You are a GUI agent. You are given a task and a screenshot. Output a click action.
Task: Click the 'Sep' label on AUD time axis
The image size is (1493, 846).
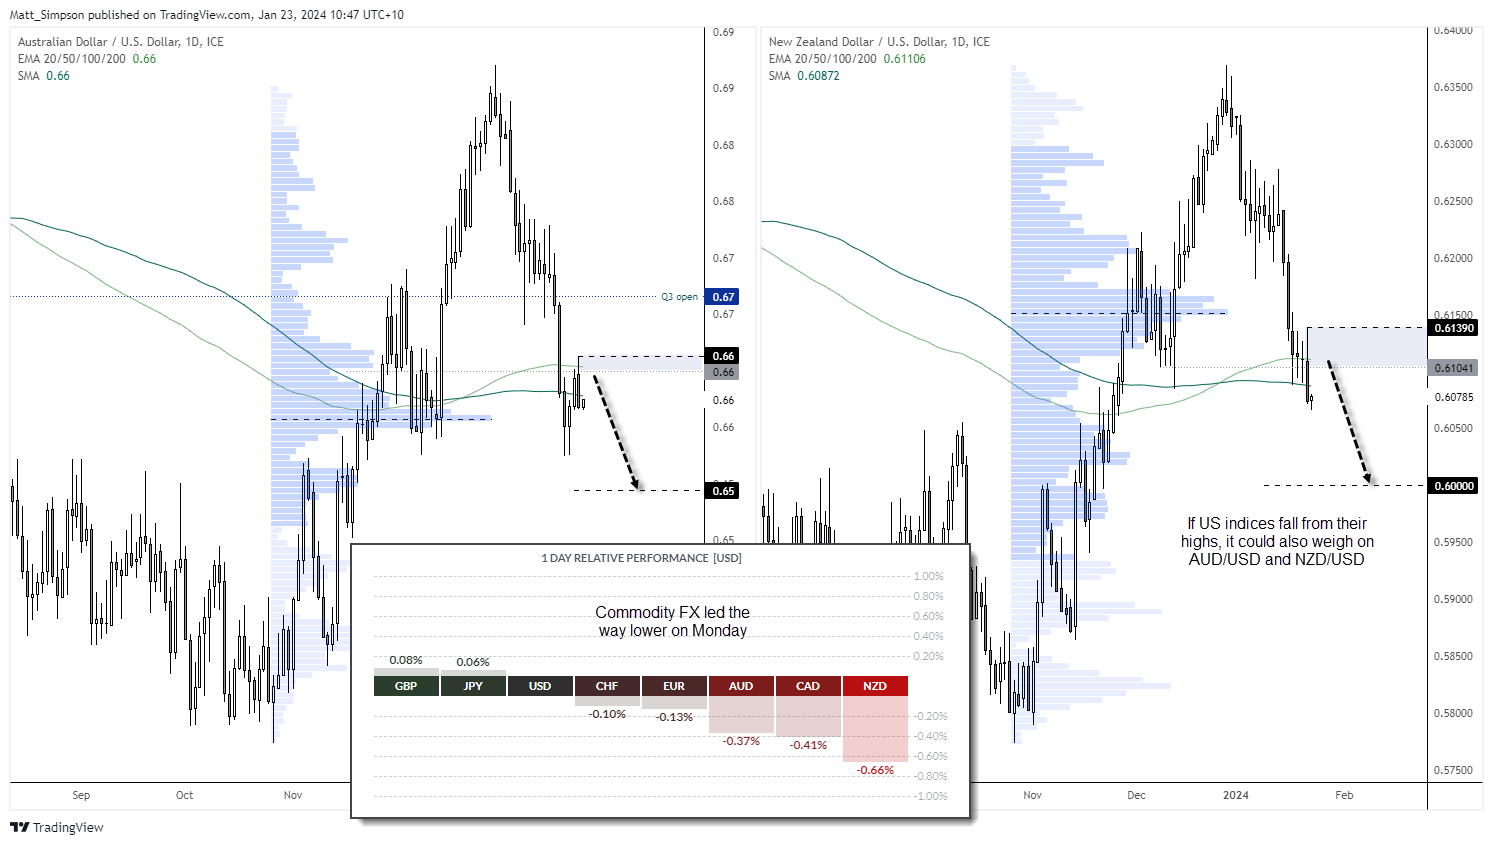(81, 795)
